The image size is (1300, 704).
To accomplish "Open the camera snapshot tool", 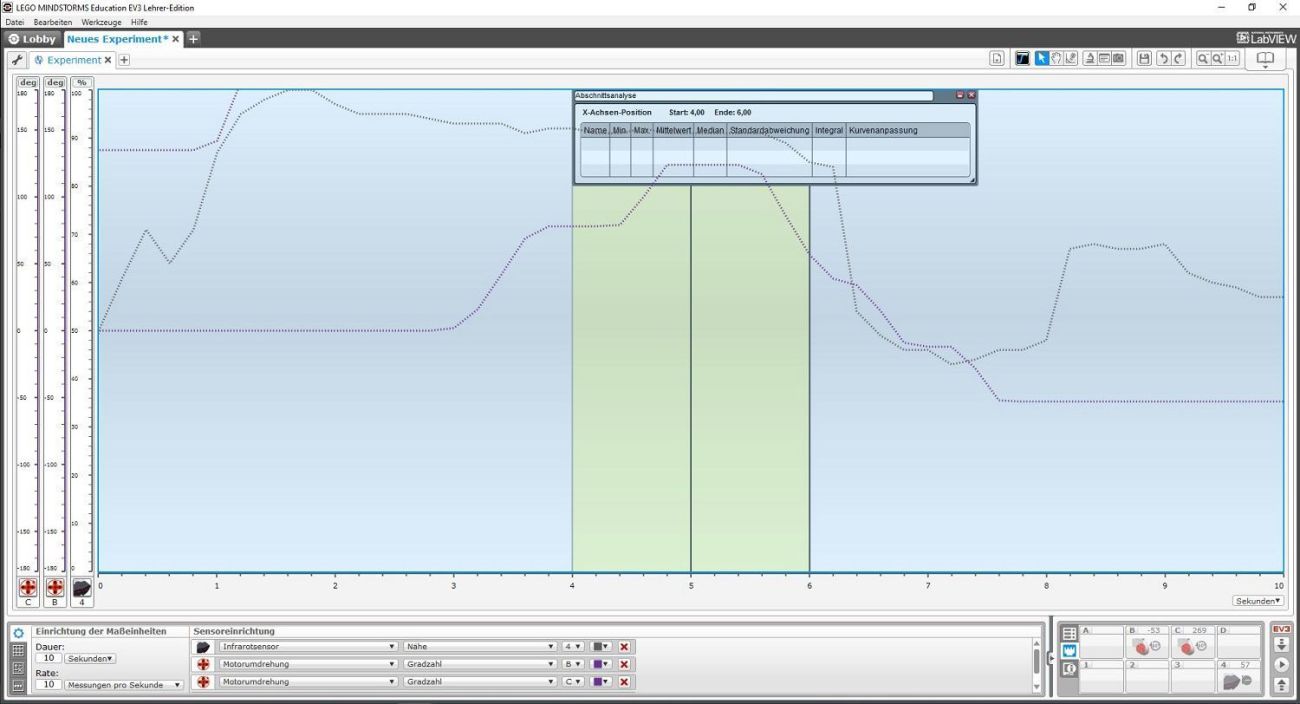I will [1118, 59].
